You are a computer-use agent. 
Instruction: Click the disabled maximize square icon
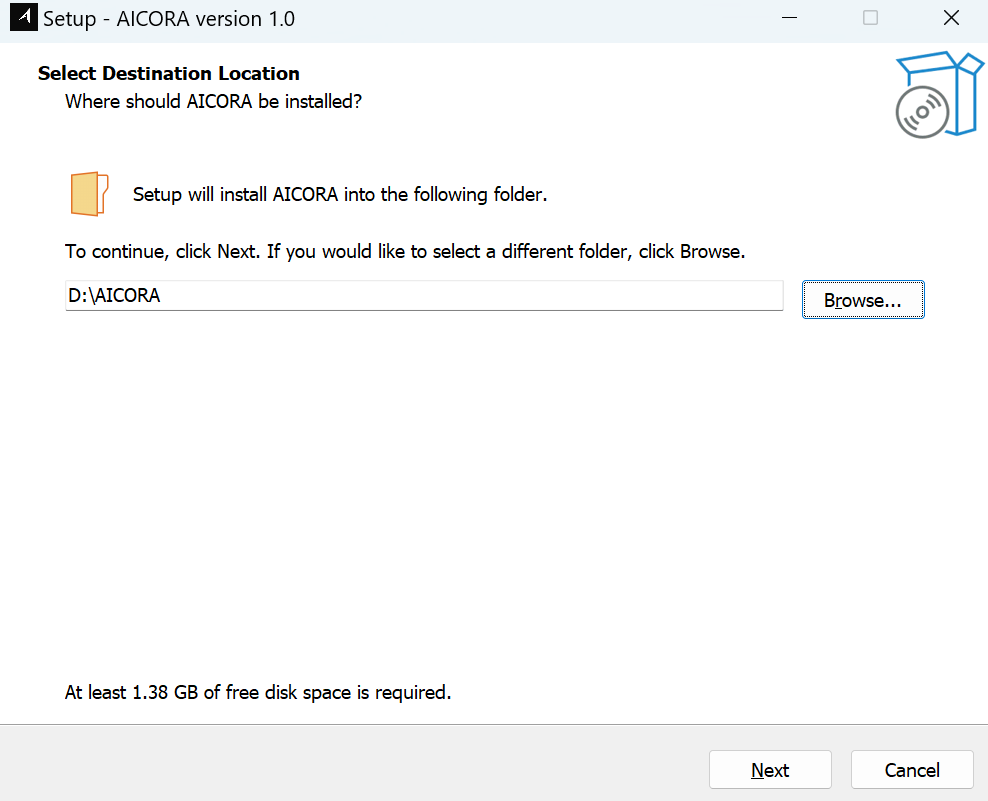point(870,18)
